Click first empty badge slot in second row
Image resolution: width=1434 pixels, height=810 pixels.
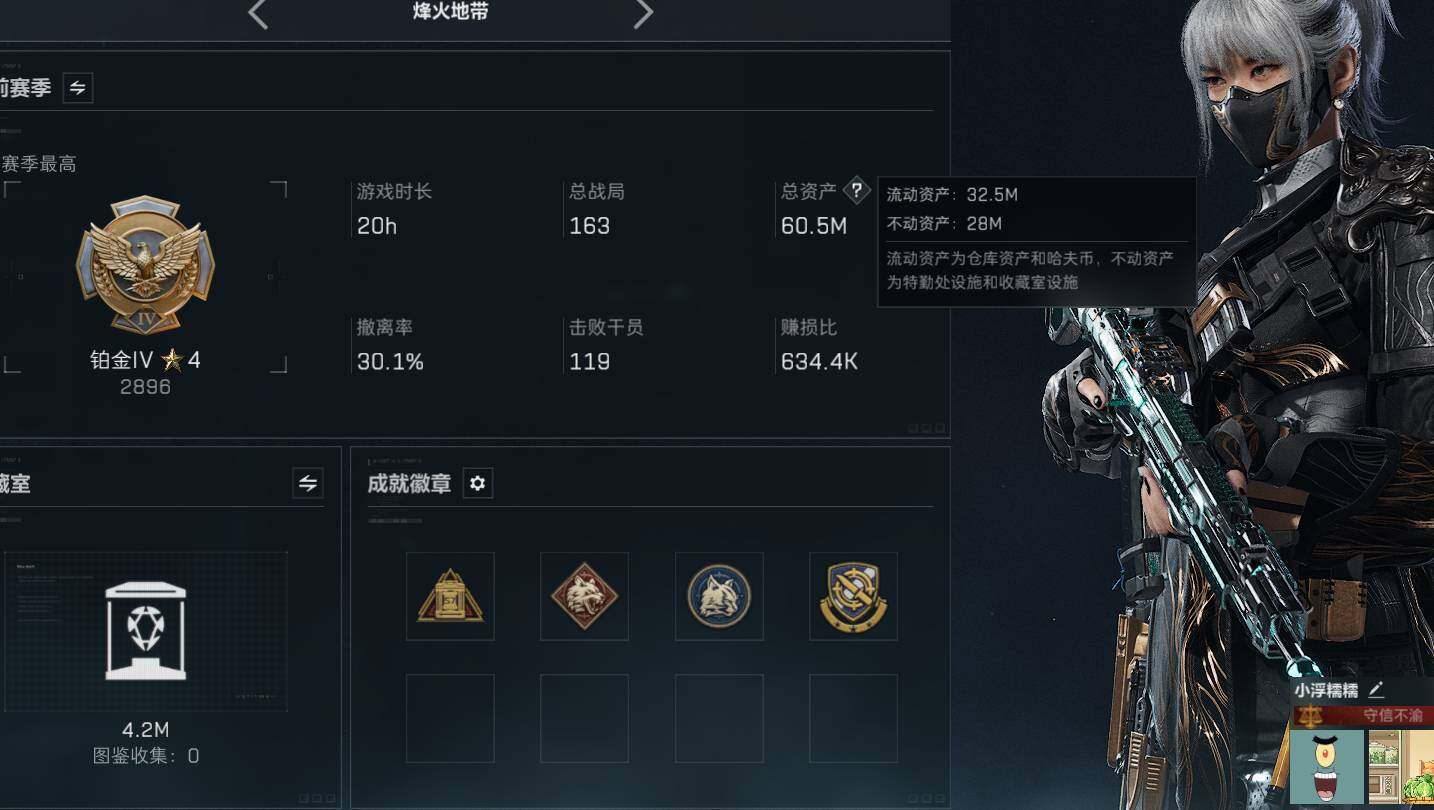point(450,718)
